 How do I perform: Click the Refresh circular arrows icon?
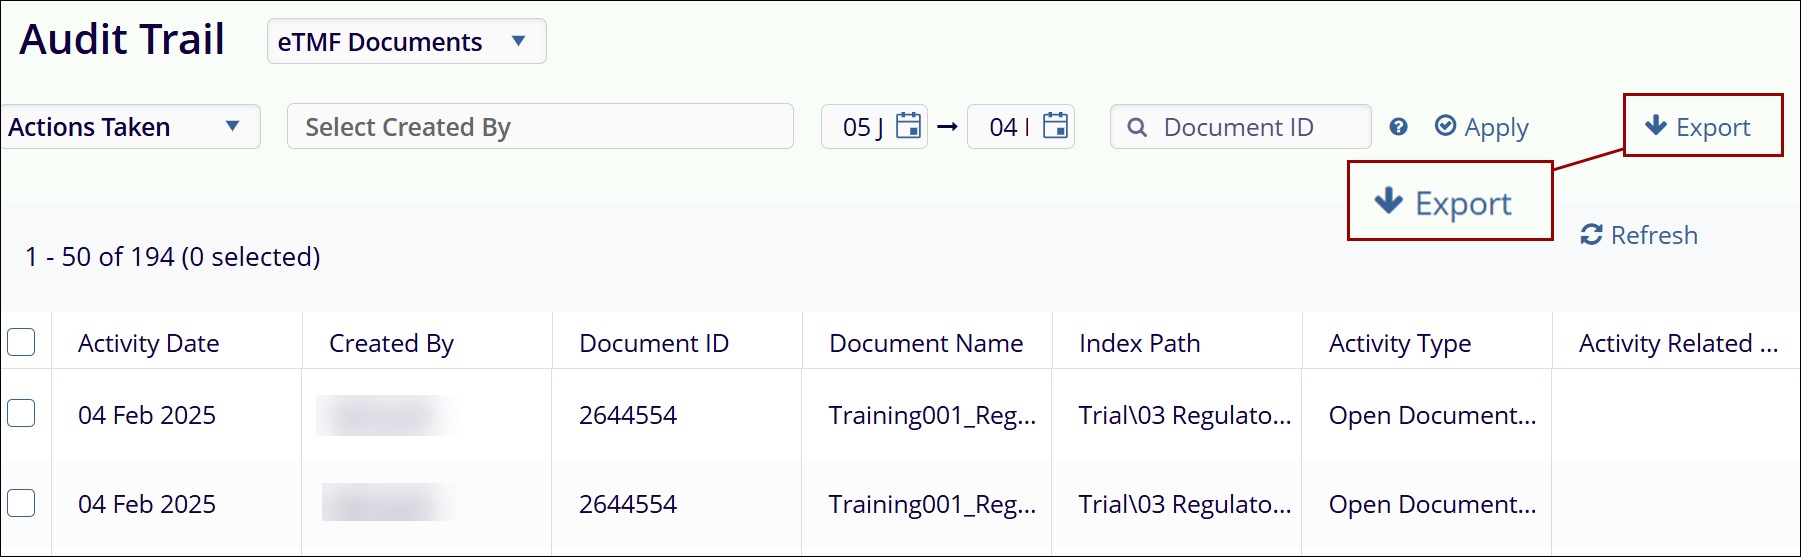[x=1591, y=235]
